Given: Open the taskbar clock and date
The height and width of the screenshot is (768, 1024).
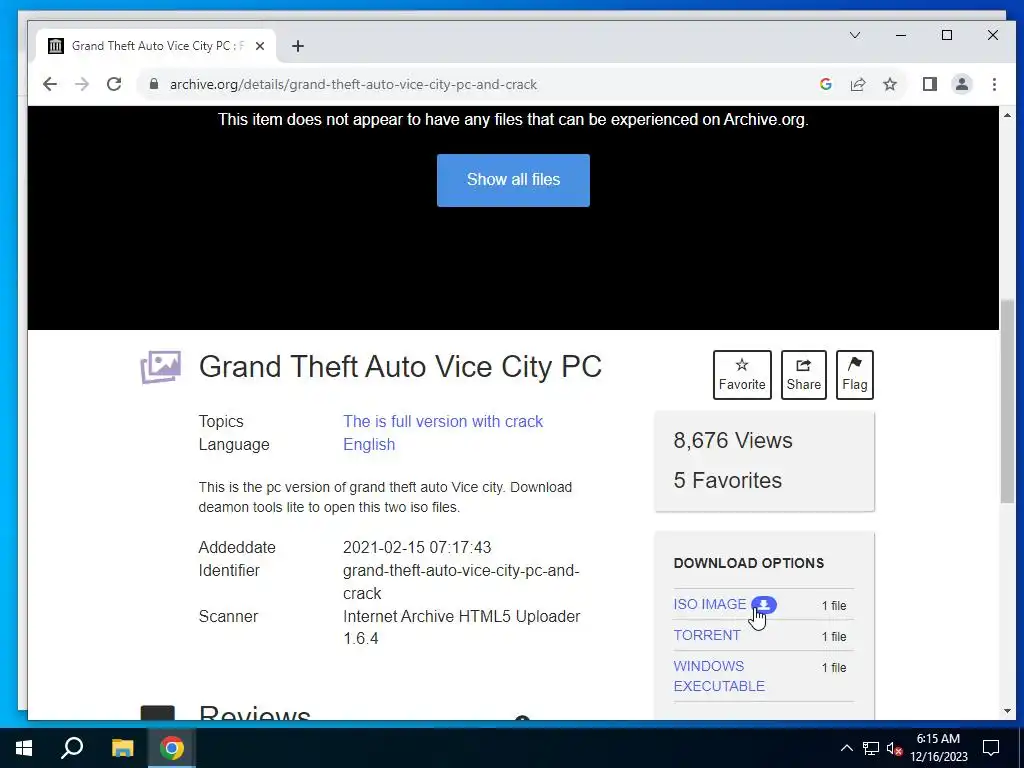Looking at the screenshot, I should point(938,748).
